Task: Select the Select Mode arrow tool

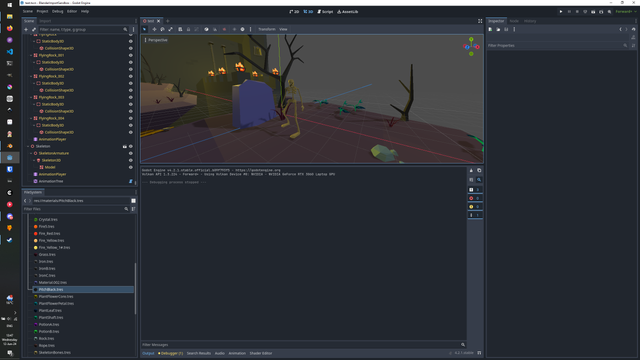Action: [144, 29]
